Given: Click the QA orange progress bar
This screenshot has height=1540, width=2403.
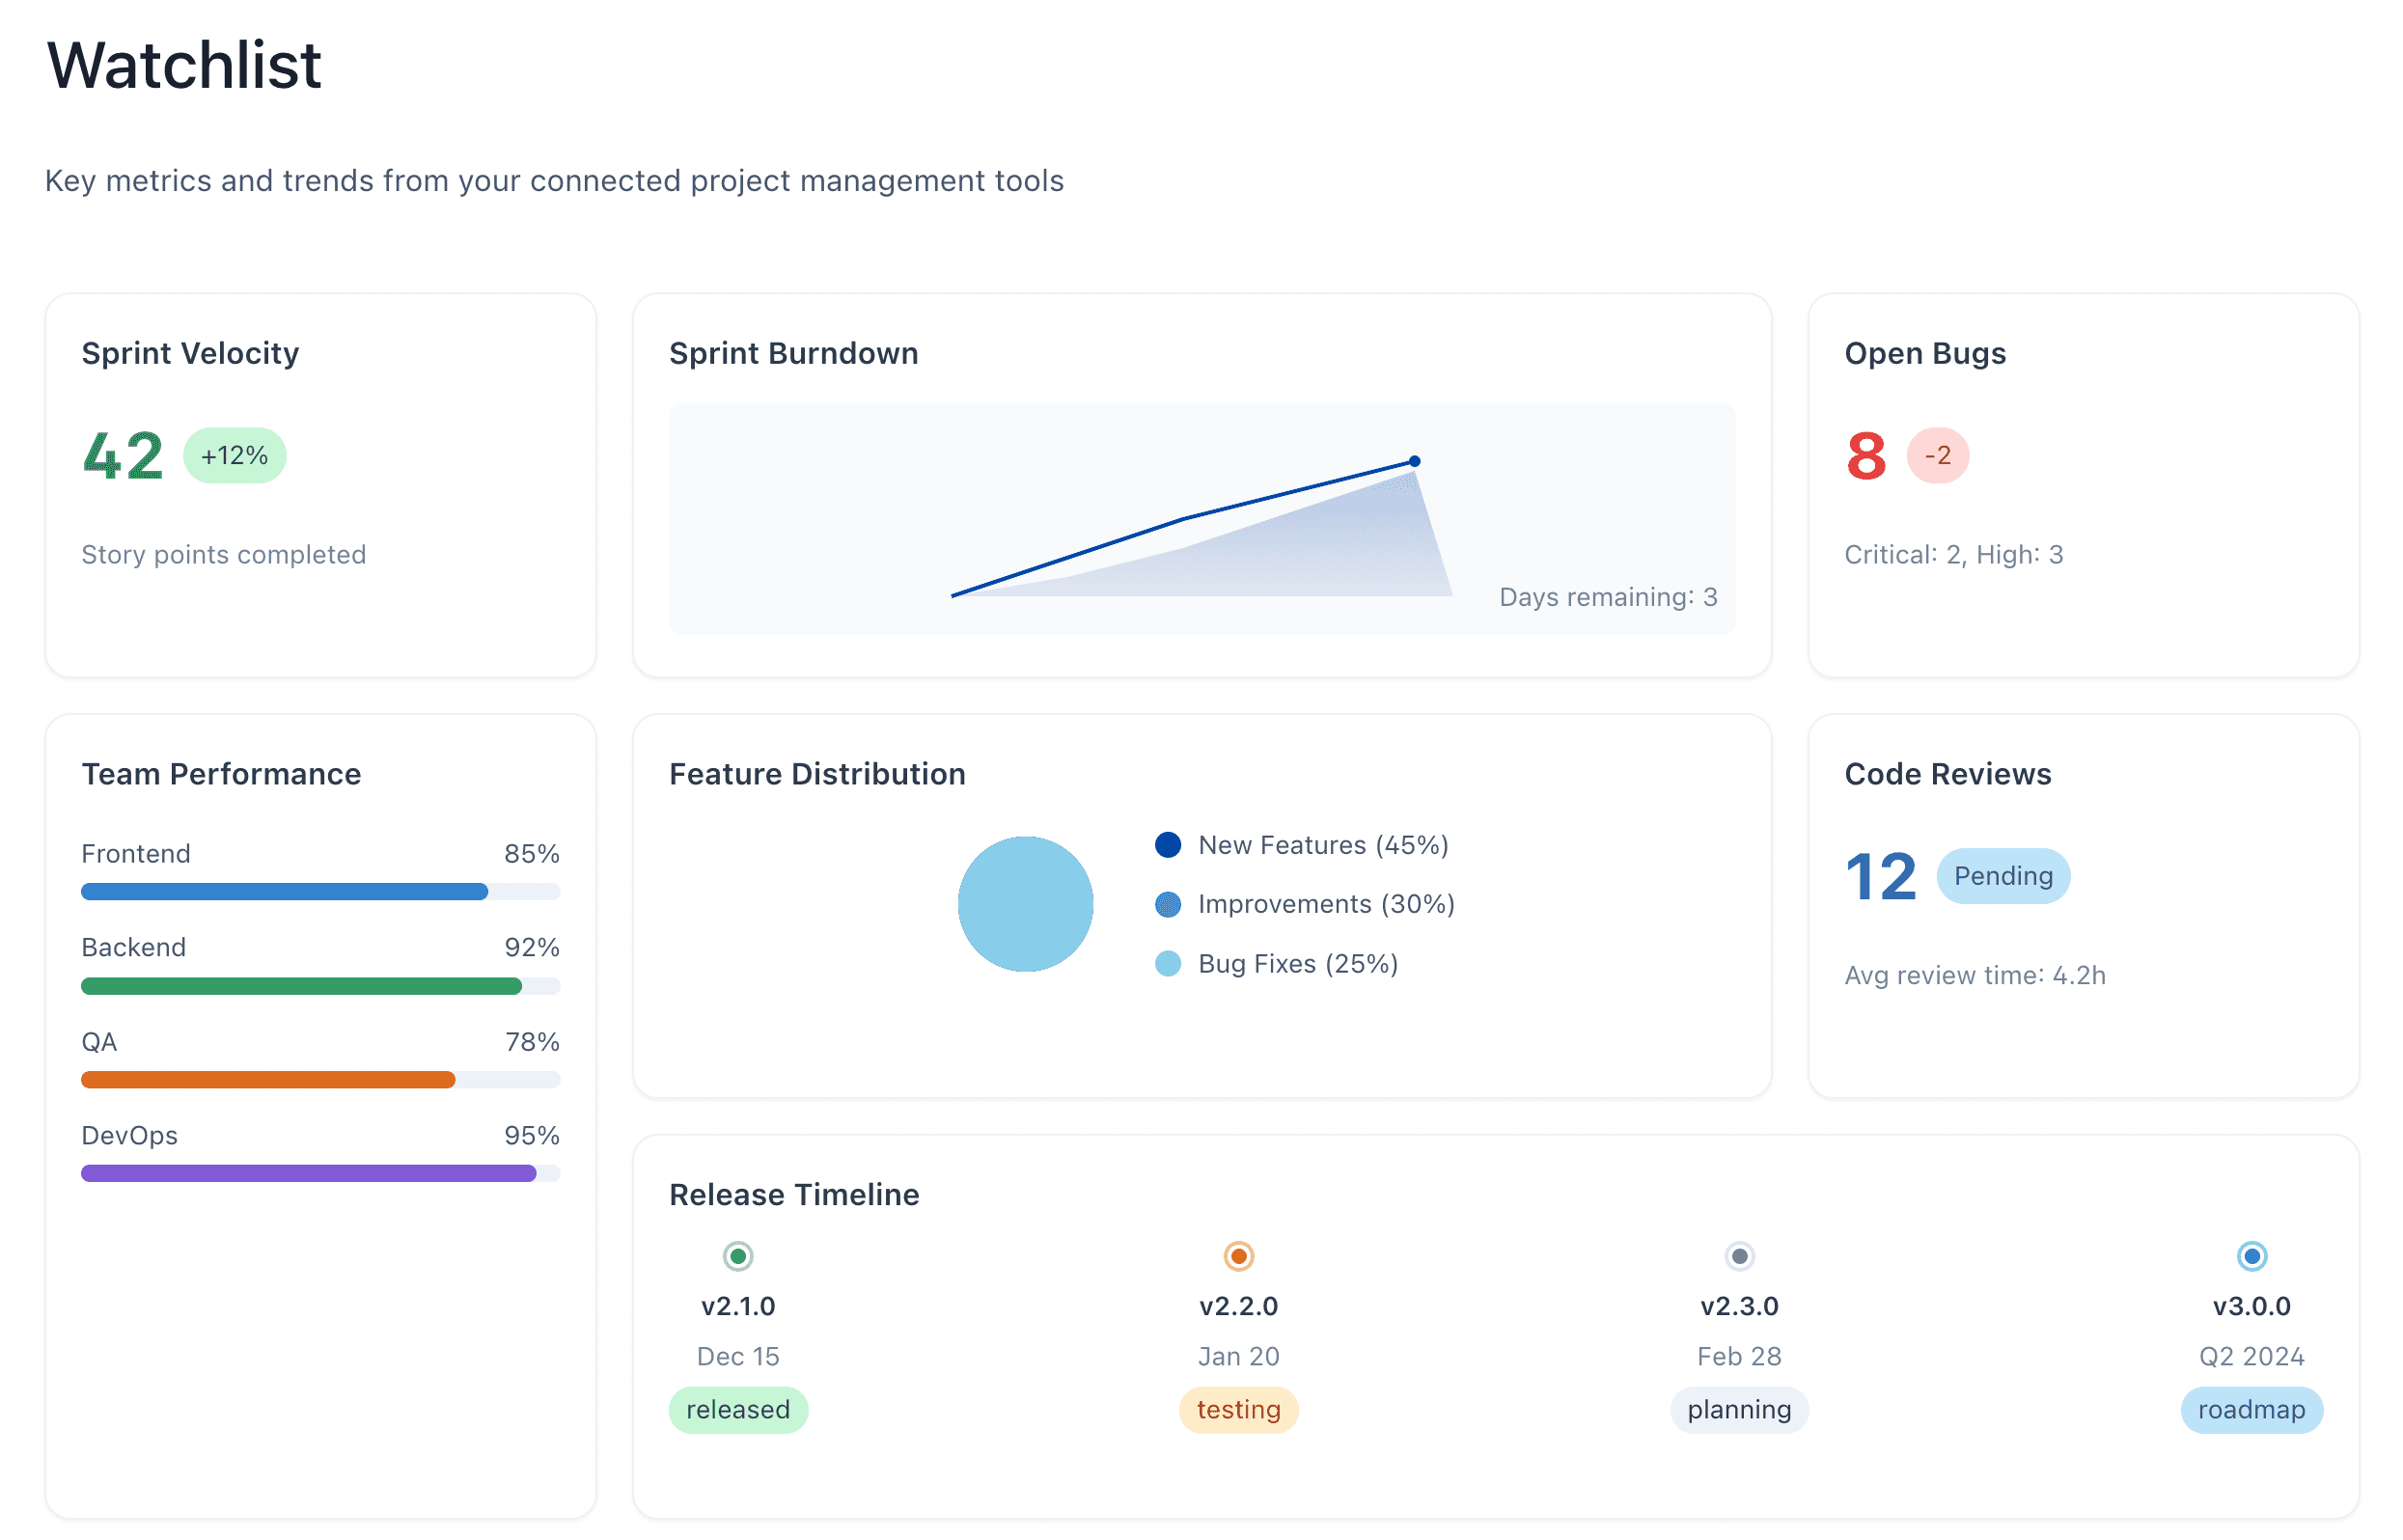Looking at the screenshot, I should [x=268, y=1080].
